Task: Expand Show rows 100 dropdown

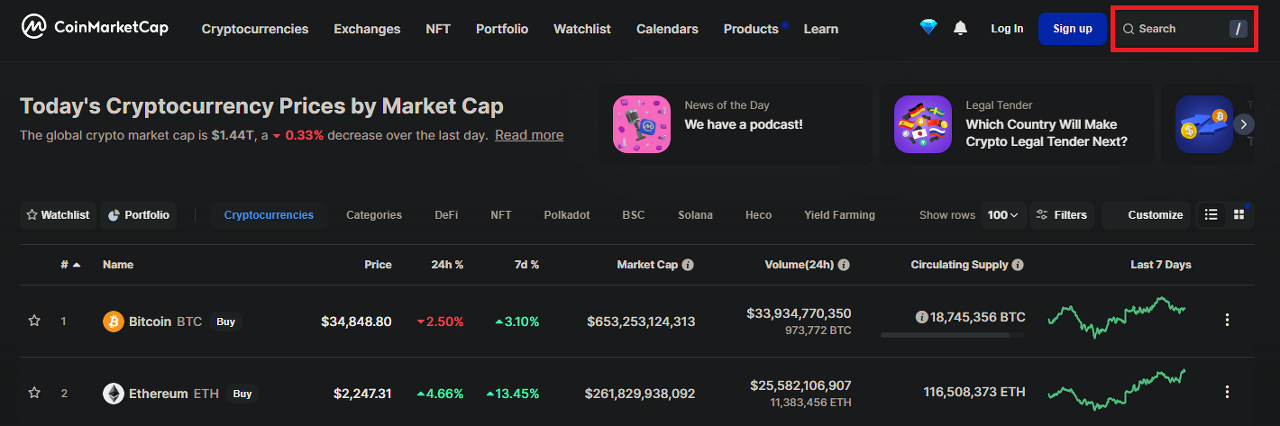Action: click(1003, 215)
